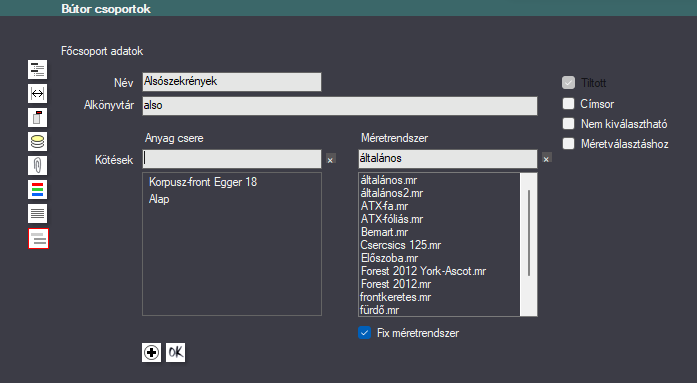
Task: Click the stacked yellow discs icon
Action: click(x=37, y=142)
